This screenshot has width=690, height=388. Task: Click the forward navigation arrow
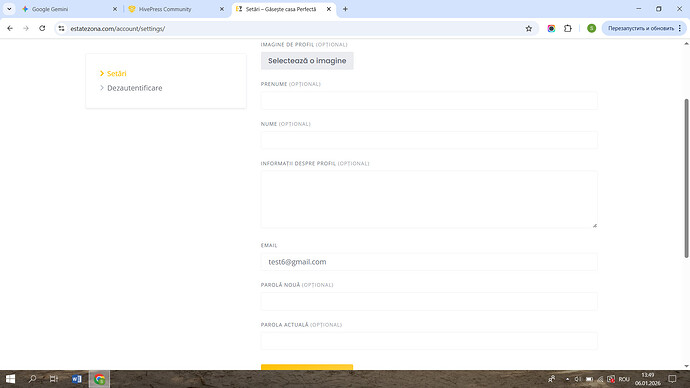26,28
